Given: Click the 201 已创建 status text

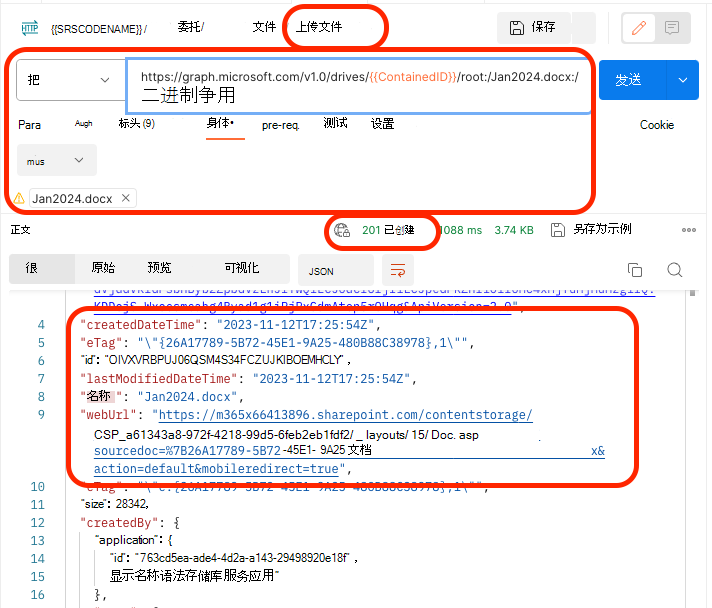Looking at the screenshot, I should click(x=388, y=230).
